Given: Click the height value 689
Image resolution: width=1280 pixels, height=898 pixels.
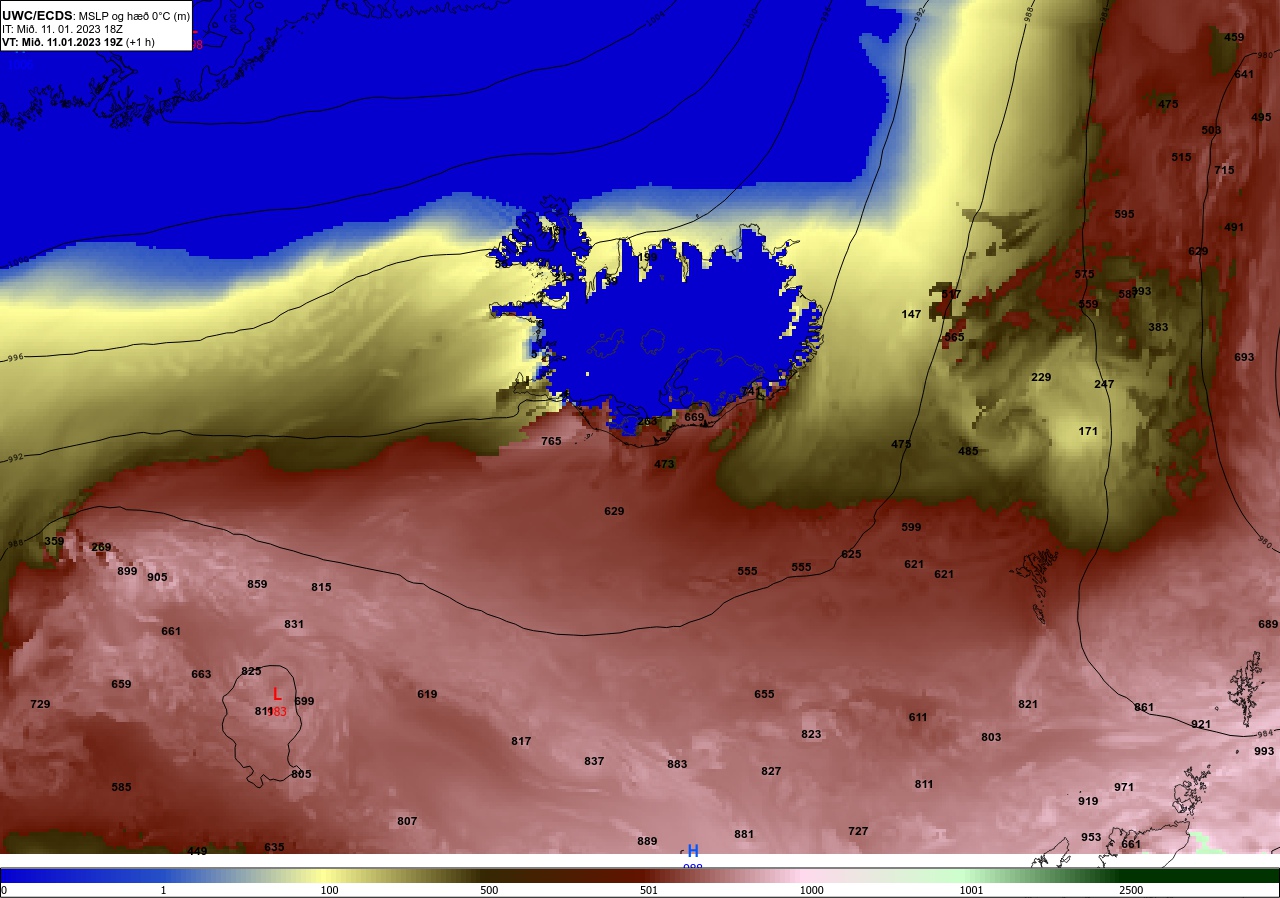Looking at the screenshot, I should pyautogui.click(x=1268, y=624).
